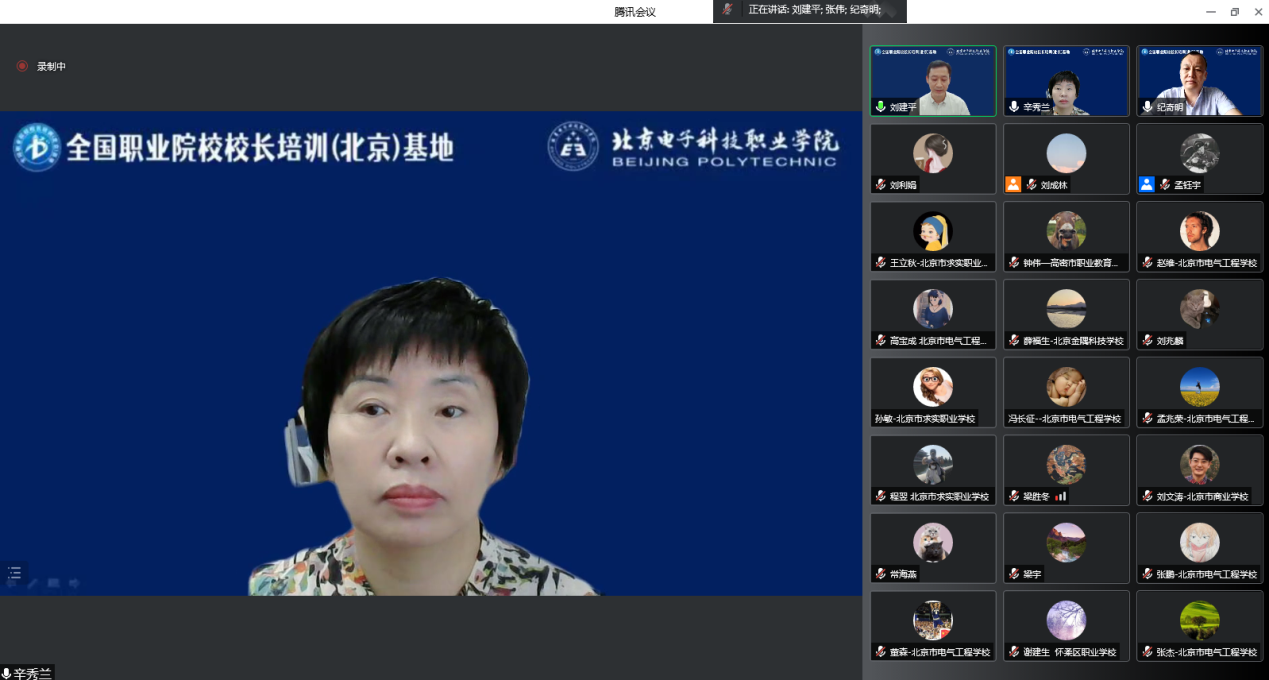The width and height of the screenshot is (1269, 680).
Task: Click the muted mic icon for 刘文涛
Action: (1147, 496)
